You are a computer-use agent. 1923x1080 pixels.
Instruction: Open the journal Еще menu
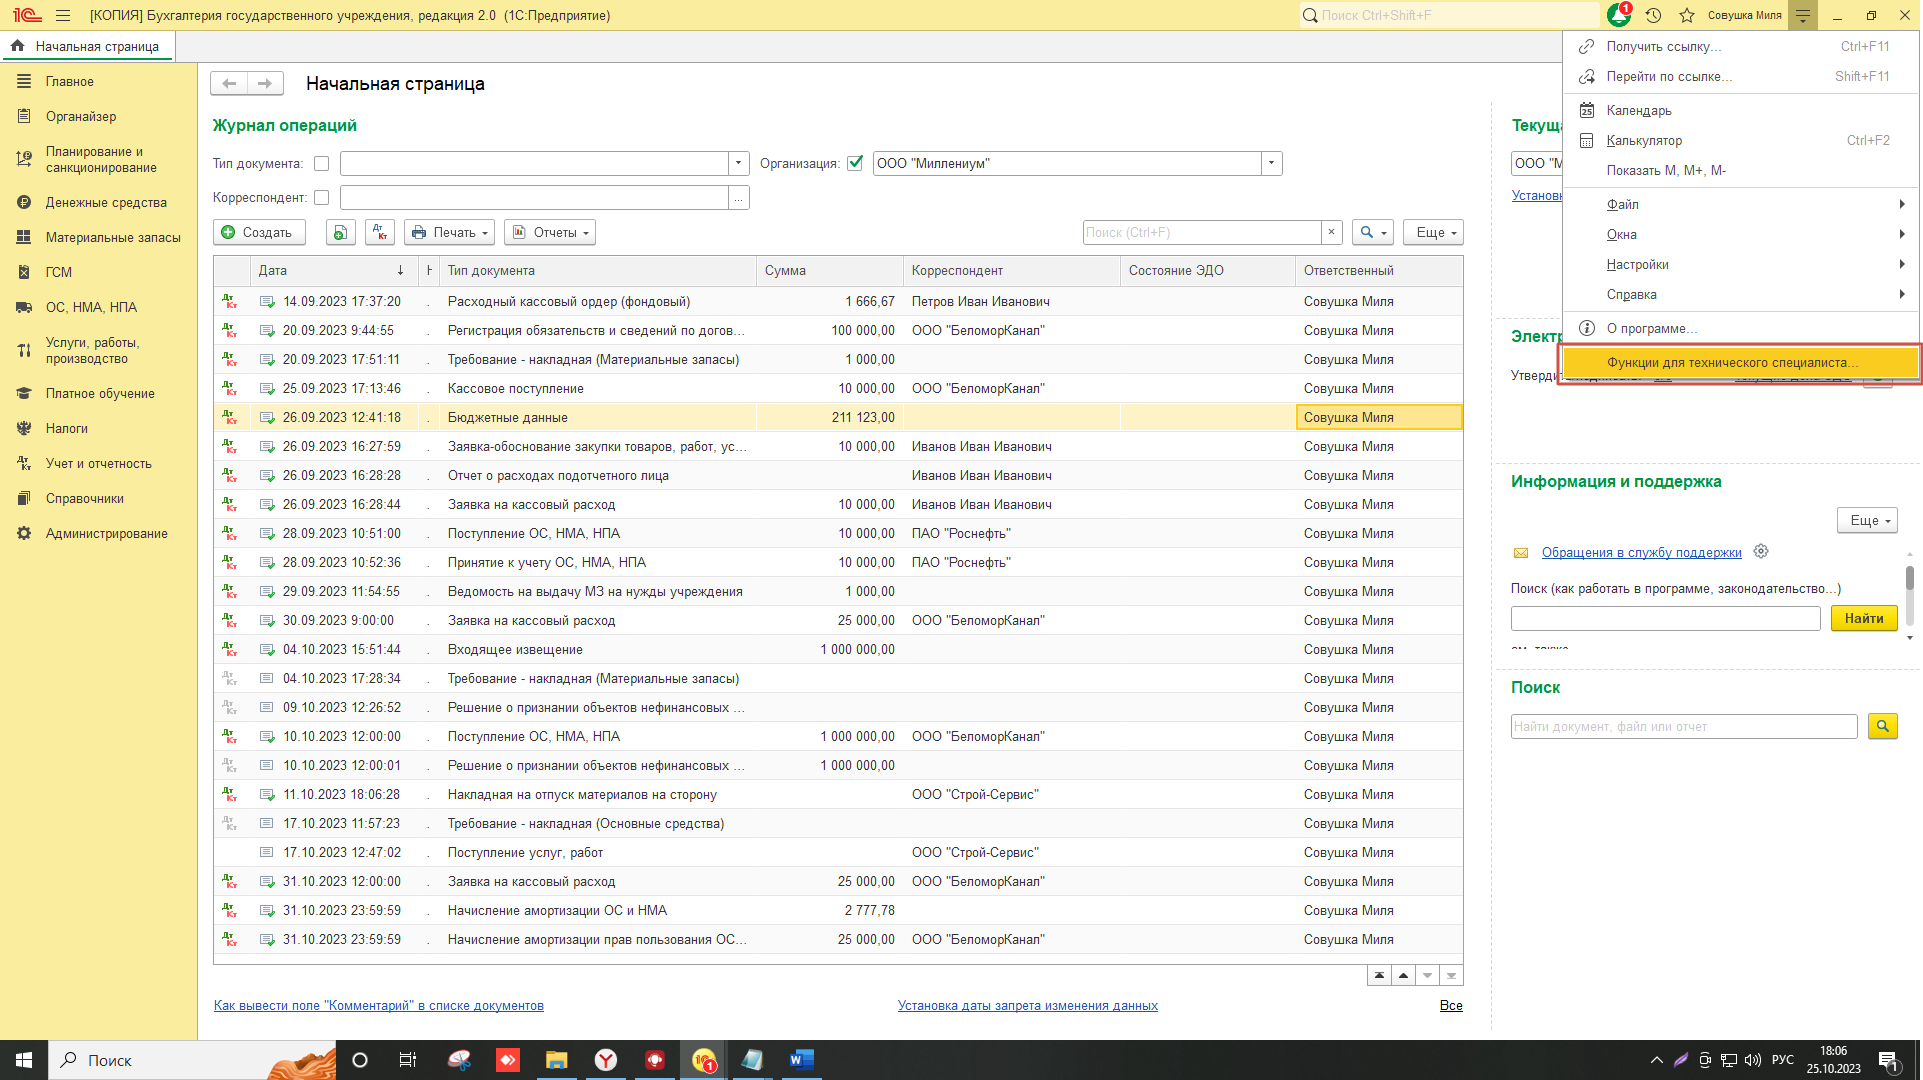(x=1434, y=232)
